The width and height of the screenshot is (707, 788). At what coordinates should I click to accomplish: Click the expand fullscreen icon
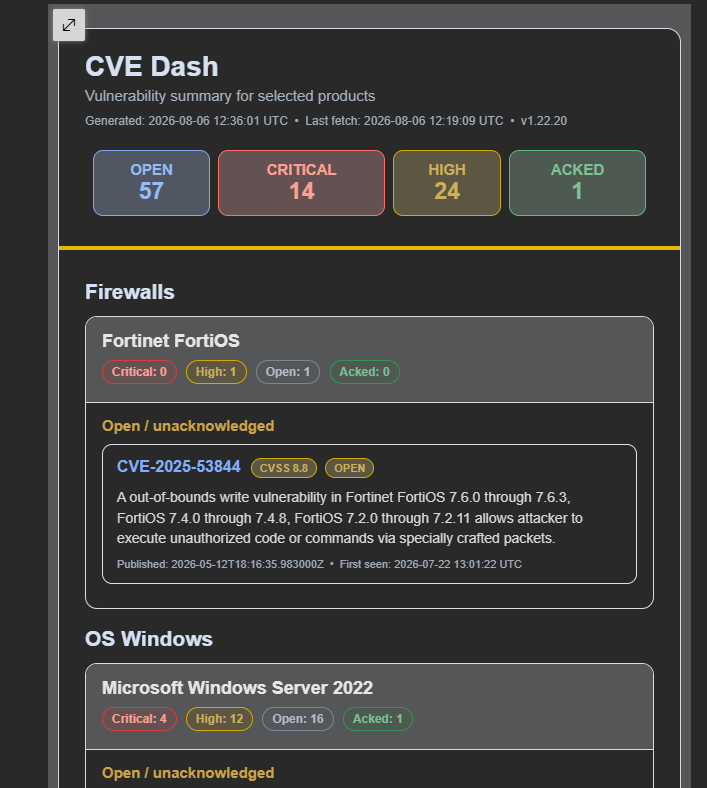point(69,25)
